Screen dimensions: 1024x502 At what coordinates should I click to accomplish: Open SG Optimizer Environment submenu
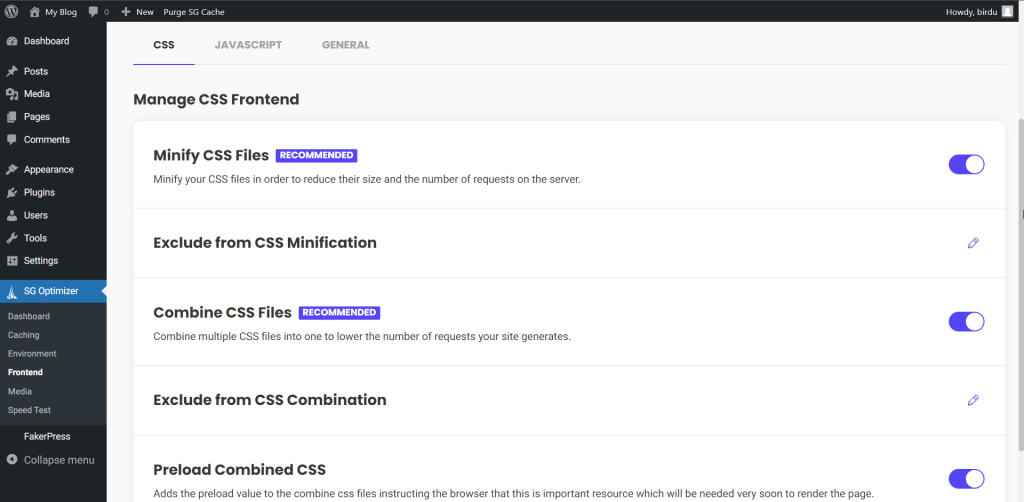click(32, 354)
